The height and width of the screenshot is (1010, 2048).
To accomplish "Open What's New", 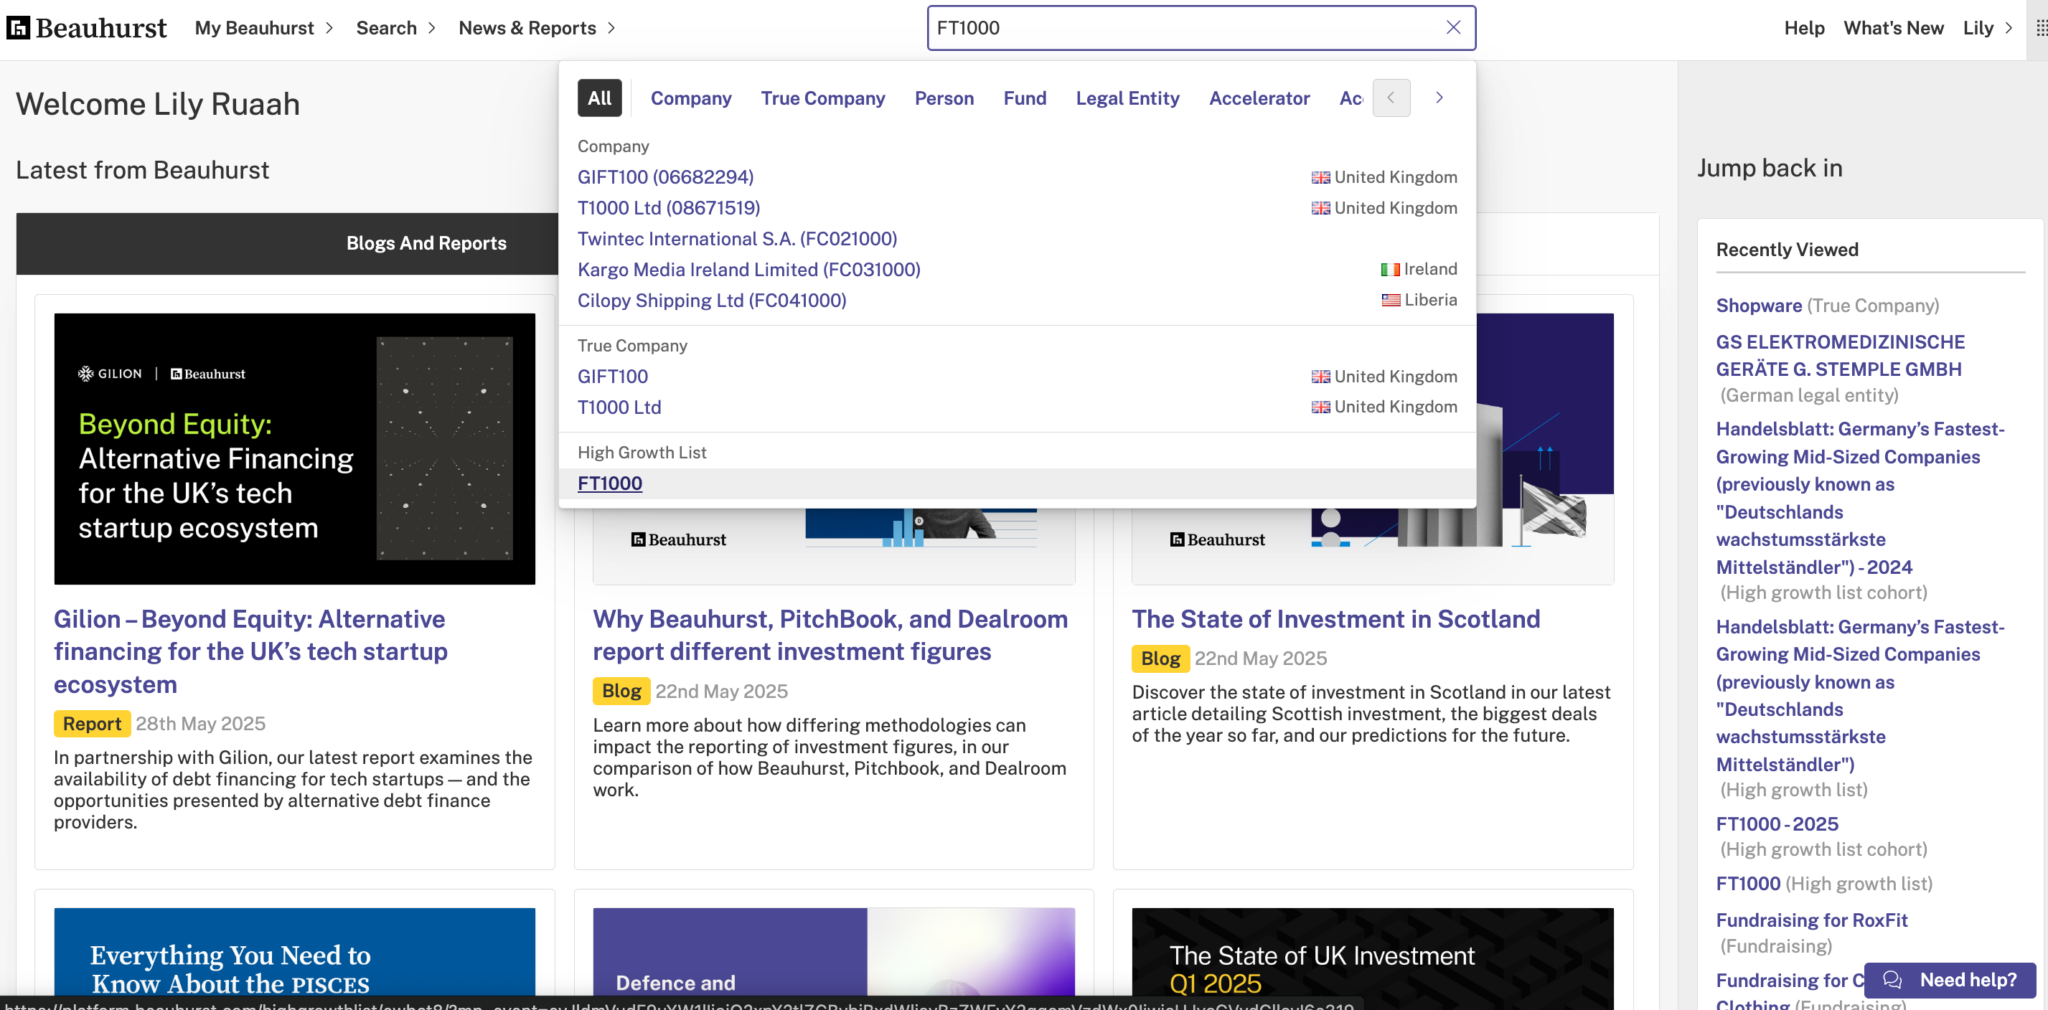I will point(1893,28).
